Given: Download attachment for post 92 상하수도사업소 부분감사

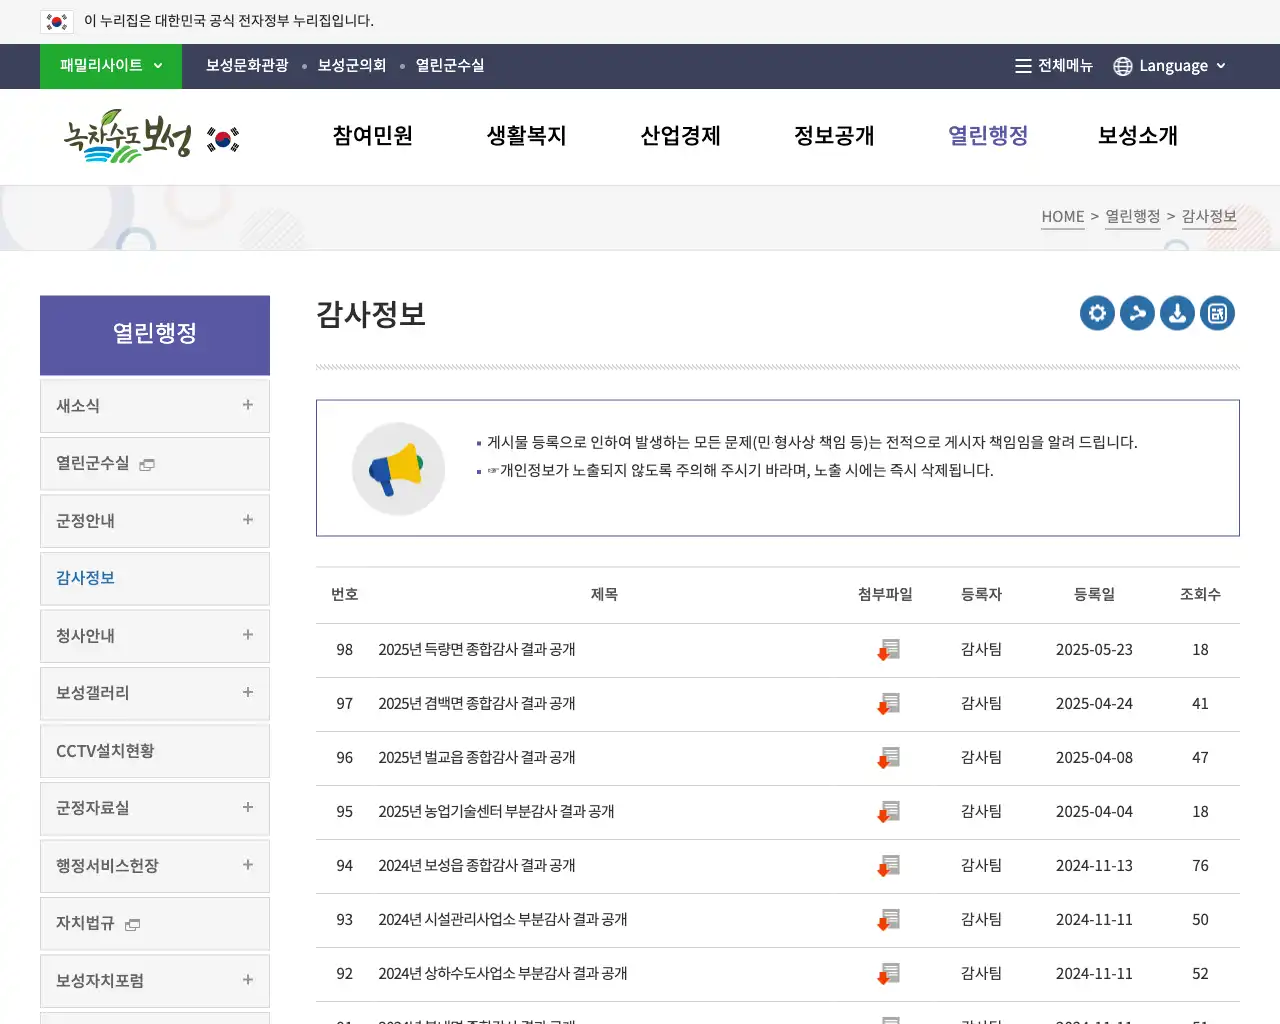Looking at the screenshot, I should point(888,974).
